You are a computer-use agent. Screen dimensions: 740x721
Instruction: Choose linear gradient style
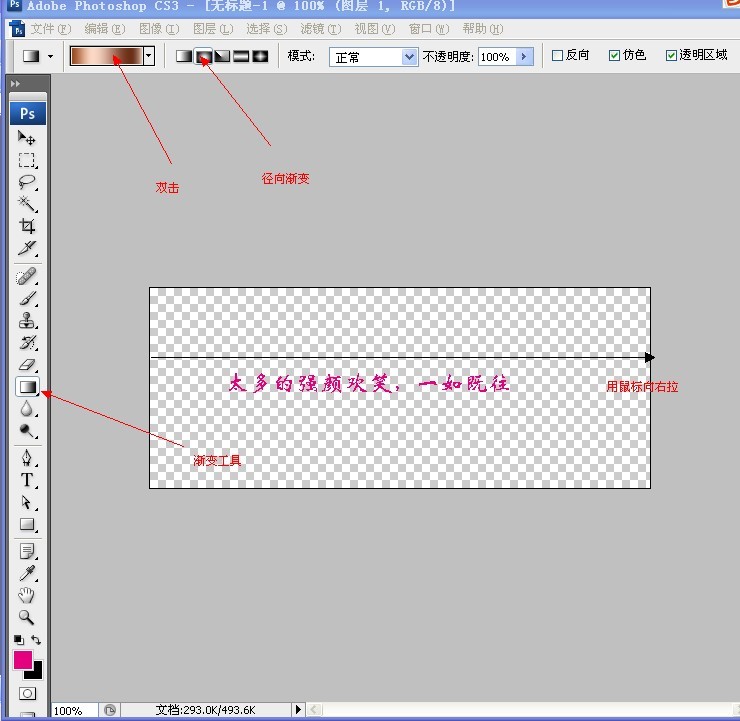point(184,56)
